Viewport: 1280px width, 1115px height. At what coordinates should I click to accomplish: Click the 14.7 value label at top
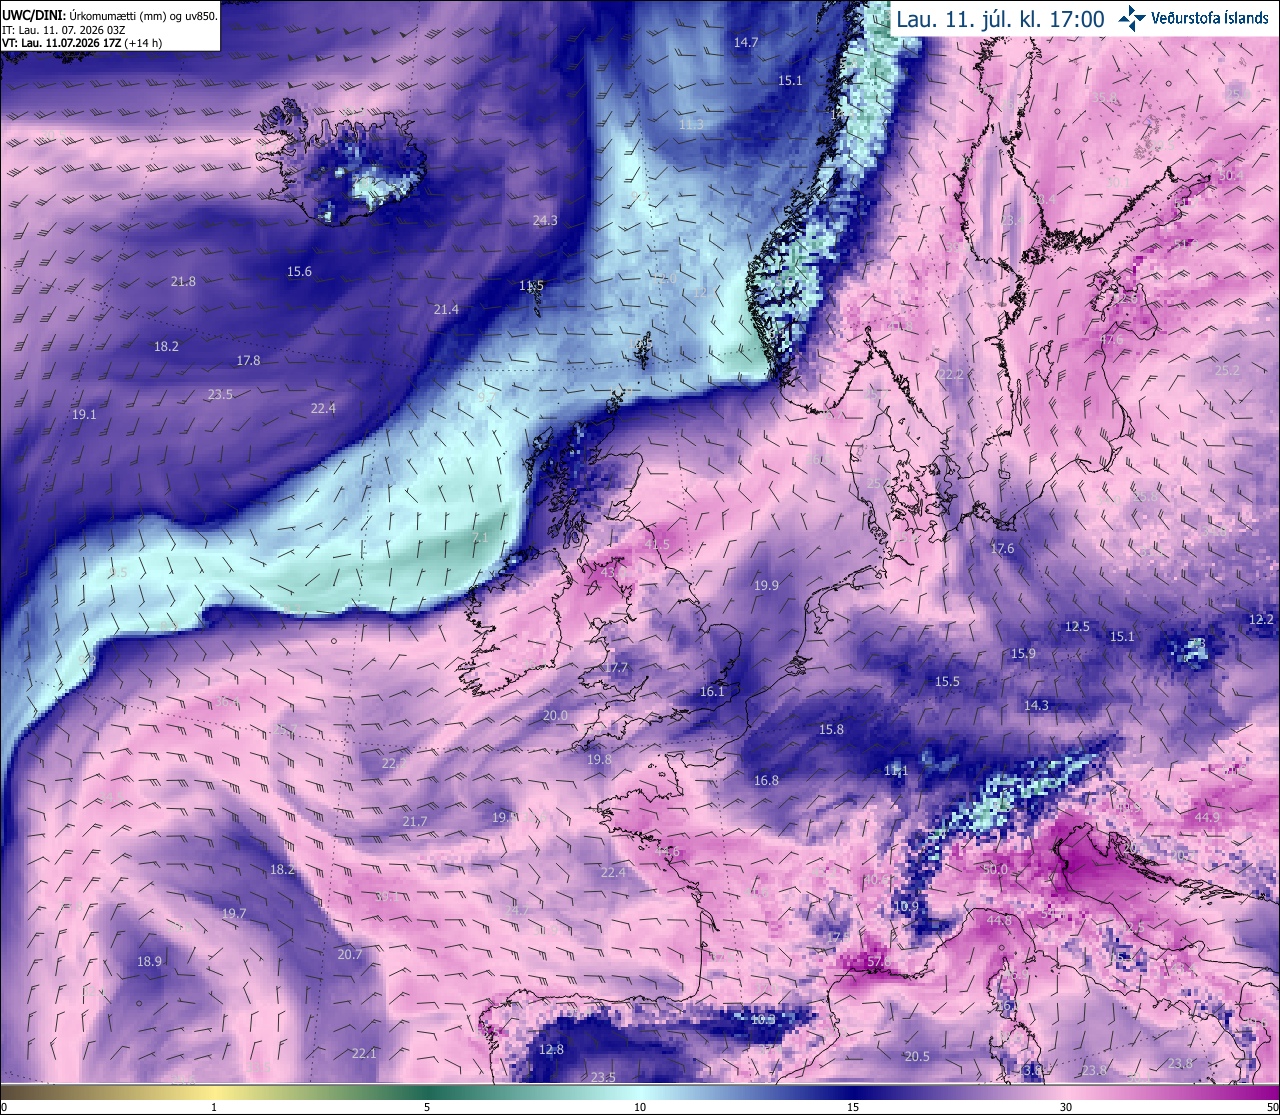click(x=746, y=43)
